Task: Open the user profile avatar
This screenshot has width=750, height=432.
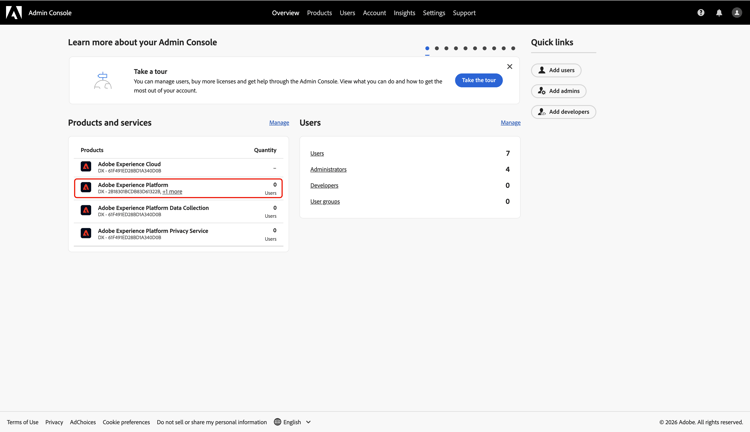Action: 737,13
